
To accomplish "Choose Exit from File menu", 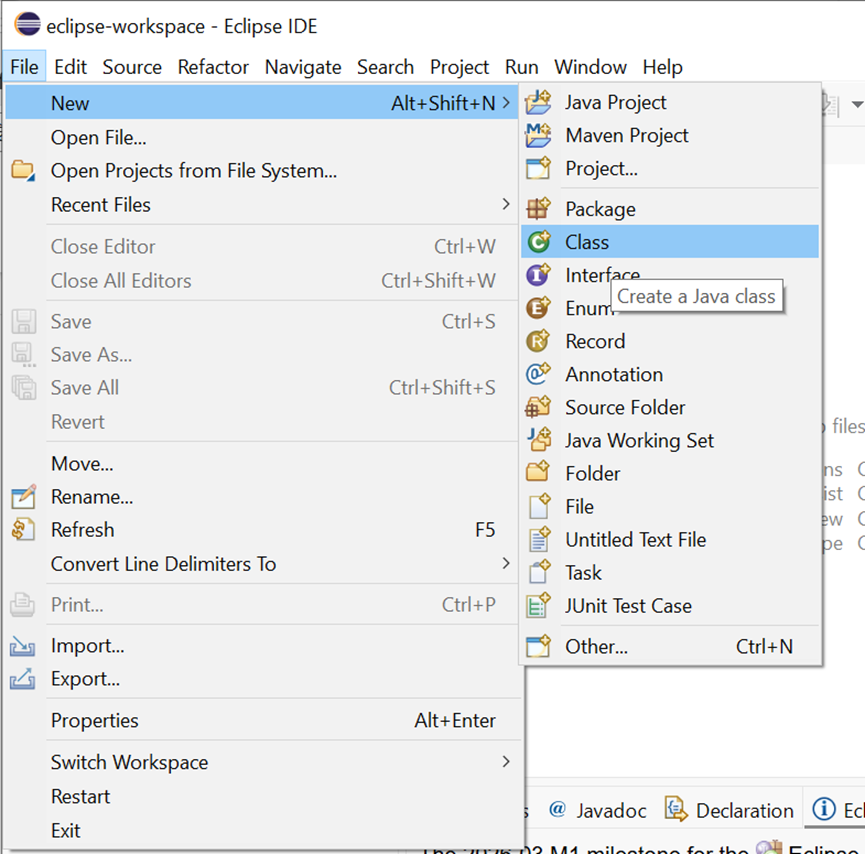I will [261, 830].
